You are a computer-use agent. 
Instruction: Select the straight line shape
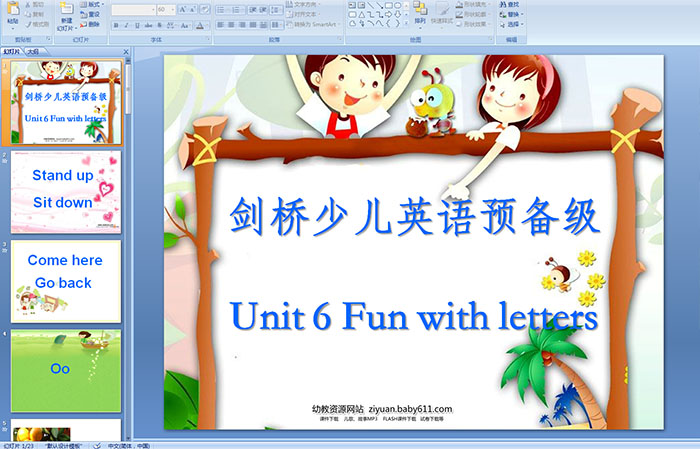pos(371,5)
